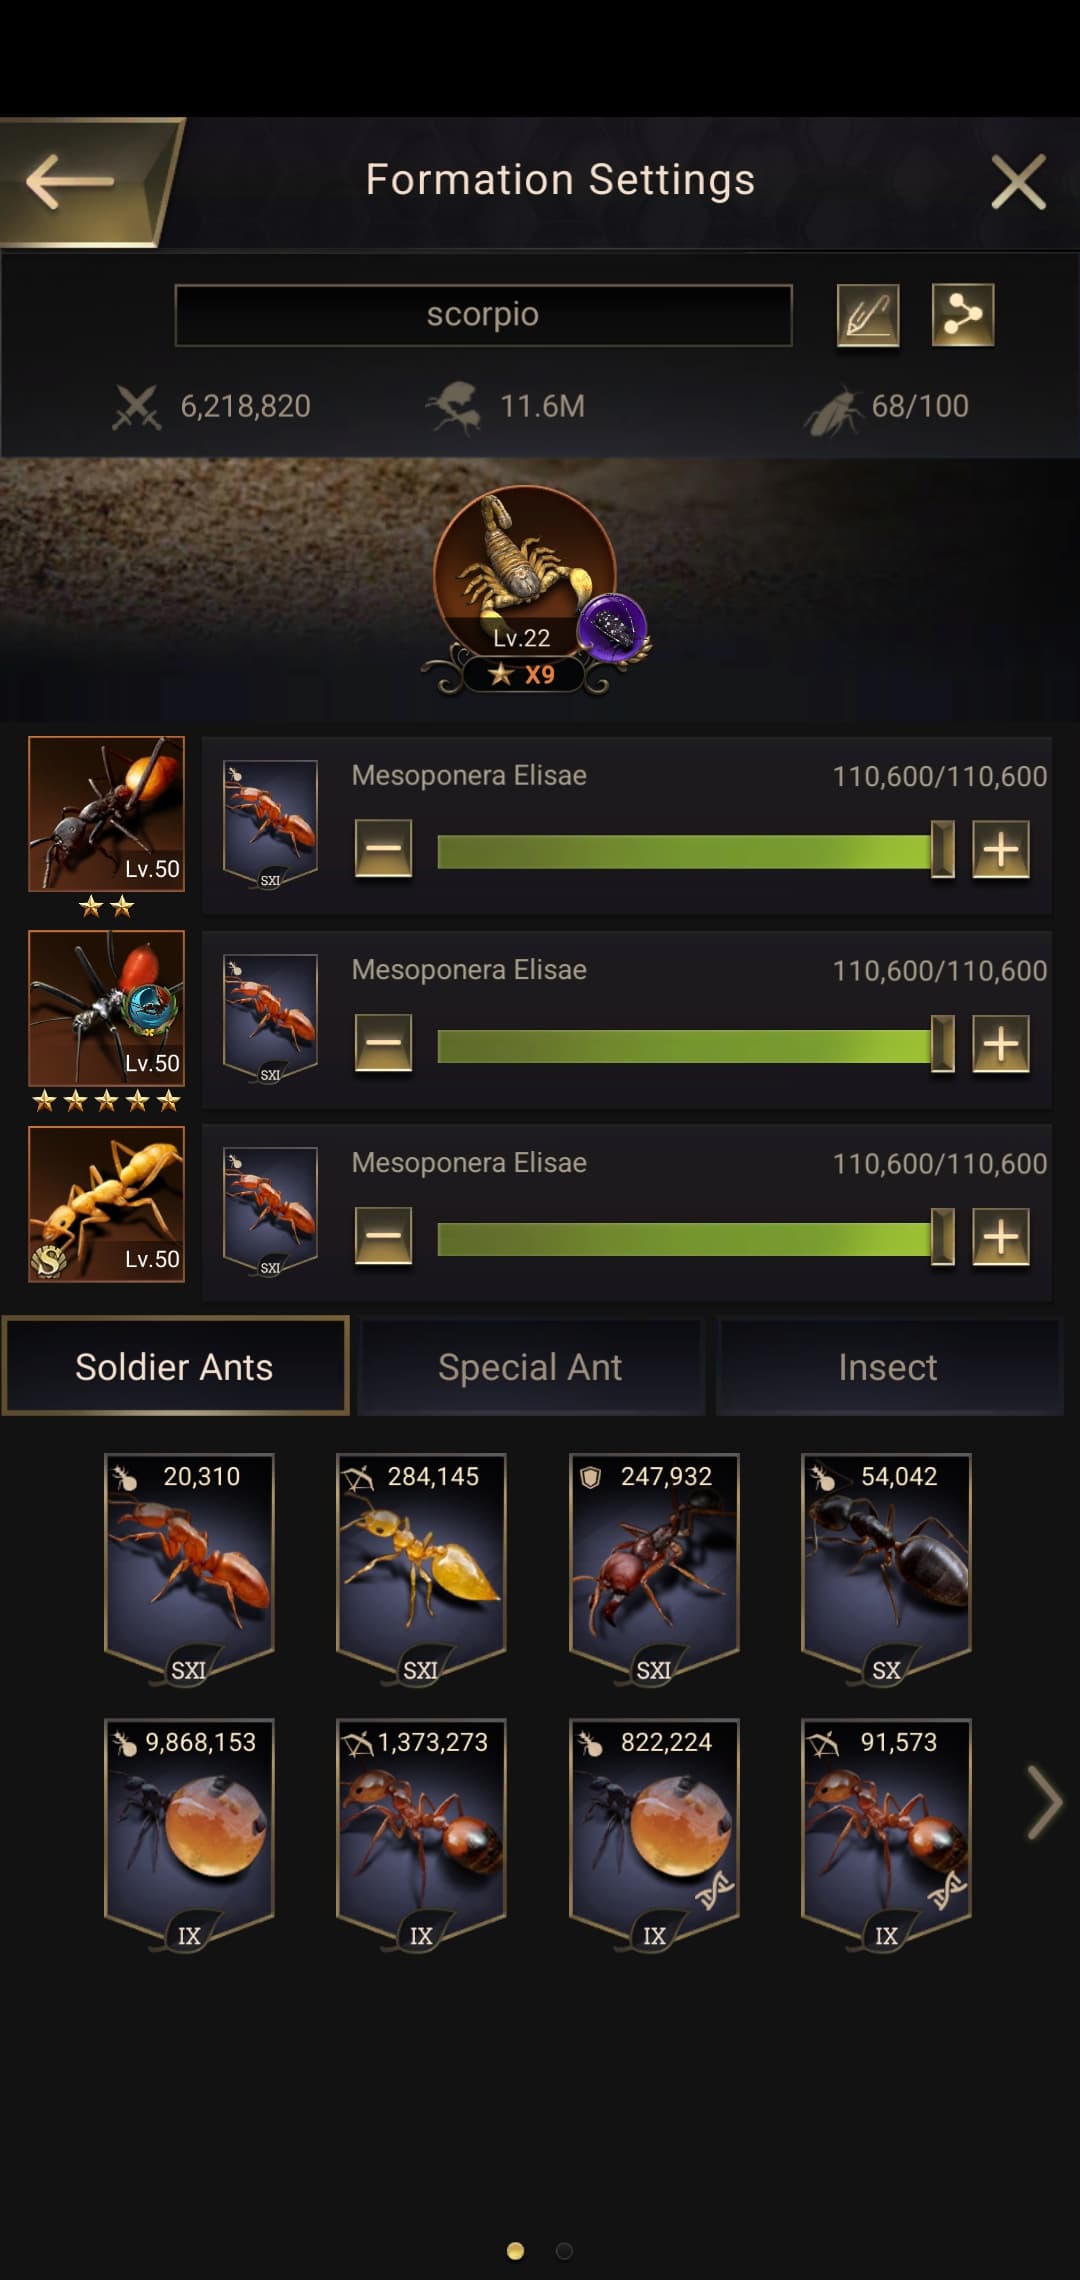Open the five-star special ant Lv.50 portrait

coord(106,1008)
